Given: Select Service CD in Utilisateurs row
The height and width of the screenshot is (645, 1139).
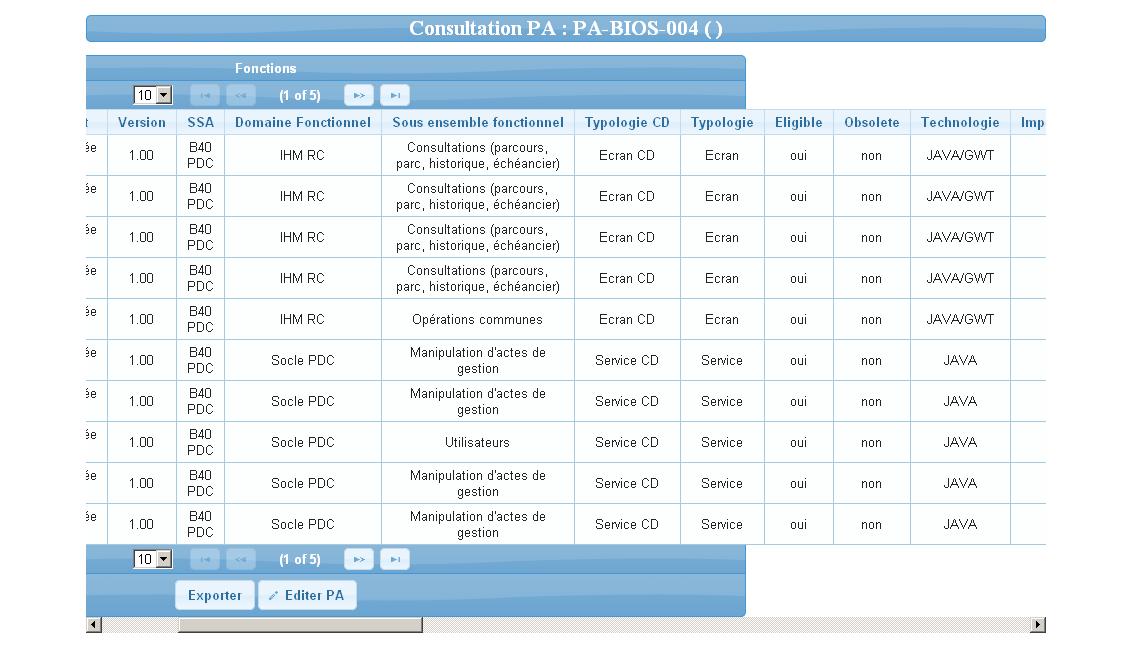Looking at the screenshot, I should [x=627, y=442].
